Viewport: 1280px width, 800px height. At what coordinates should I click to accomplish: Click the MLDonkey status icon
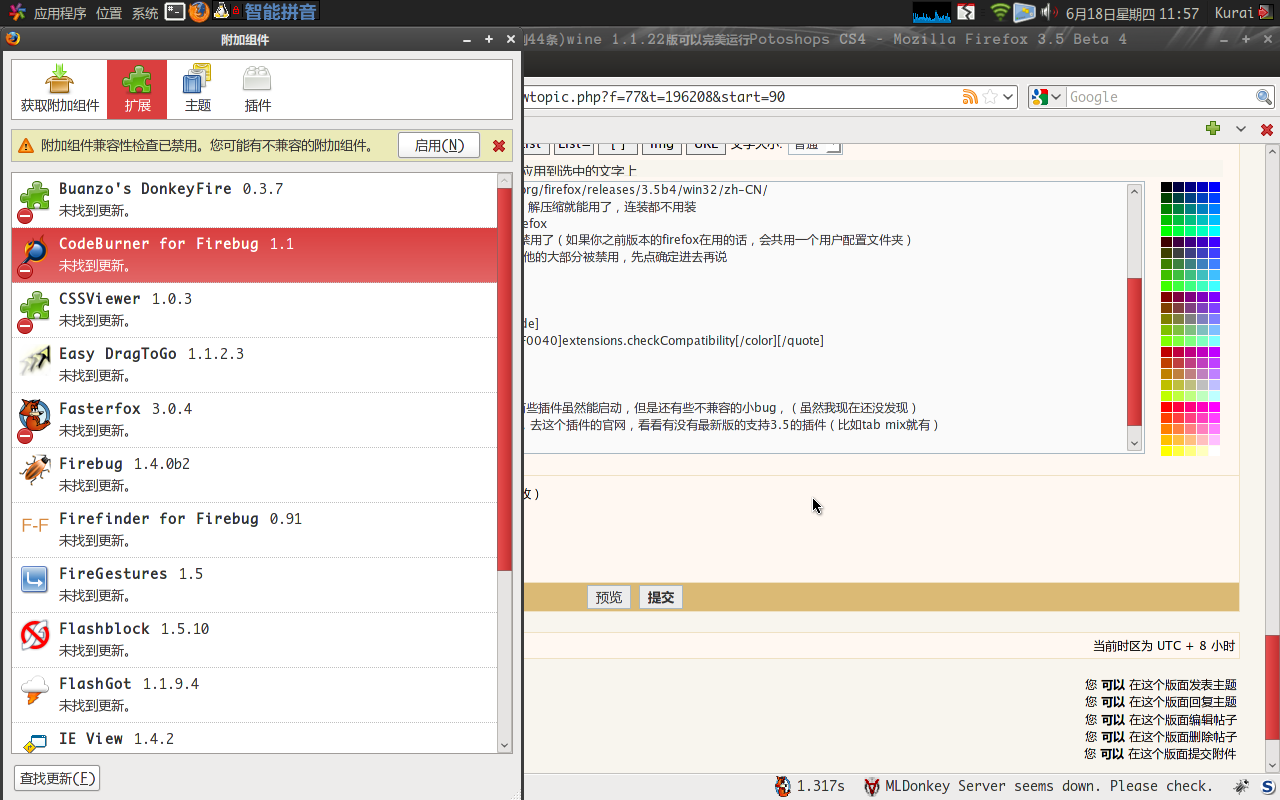tap(871, 786)
